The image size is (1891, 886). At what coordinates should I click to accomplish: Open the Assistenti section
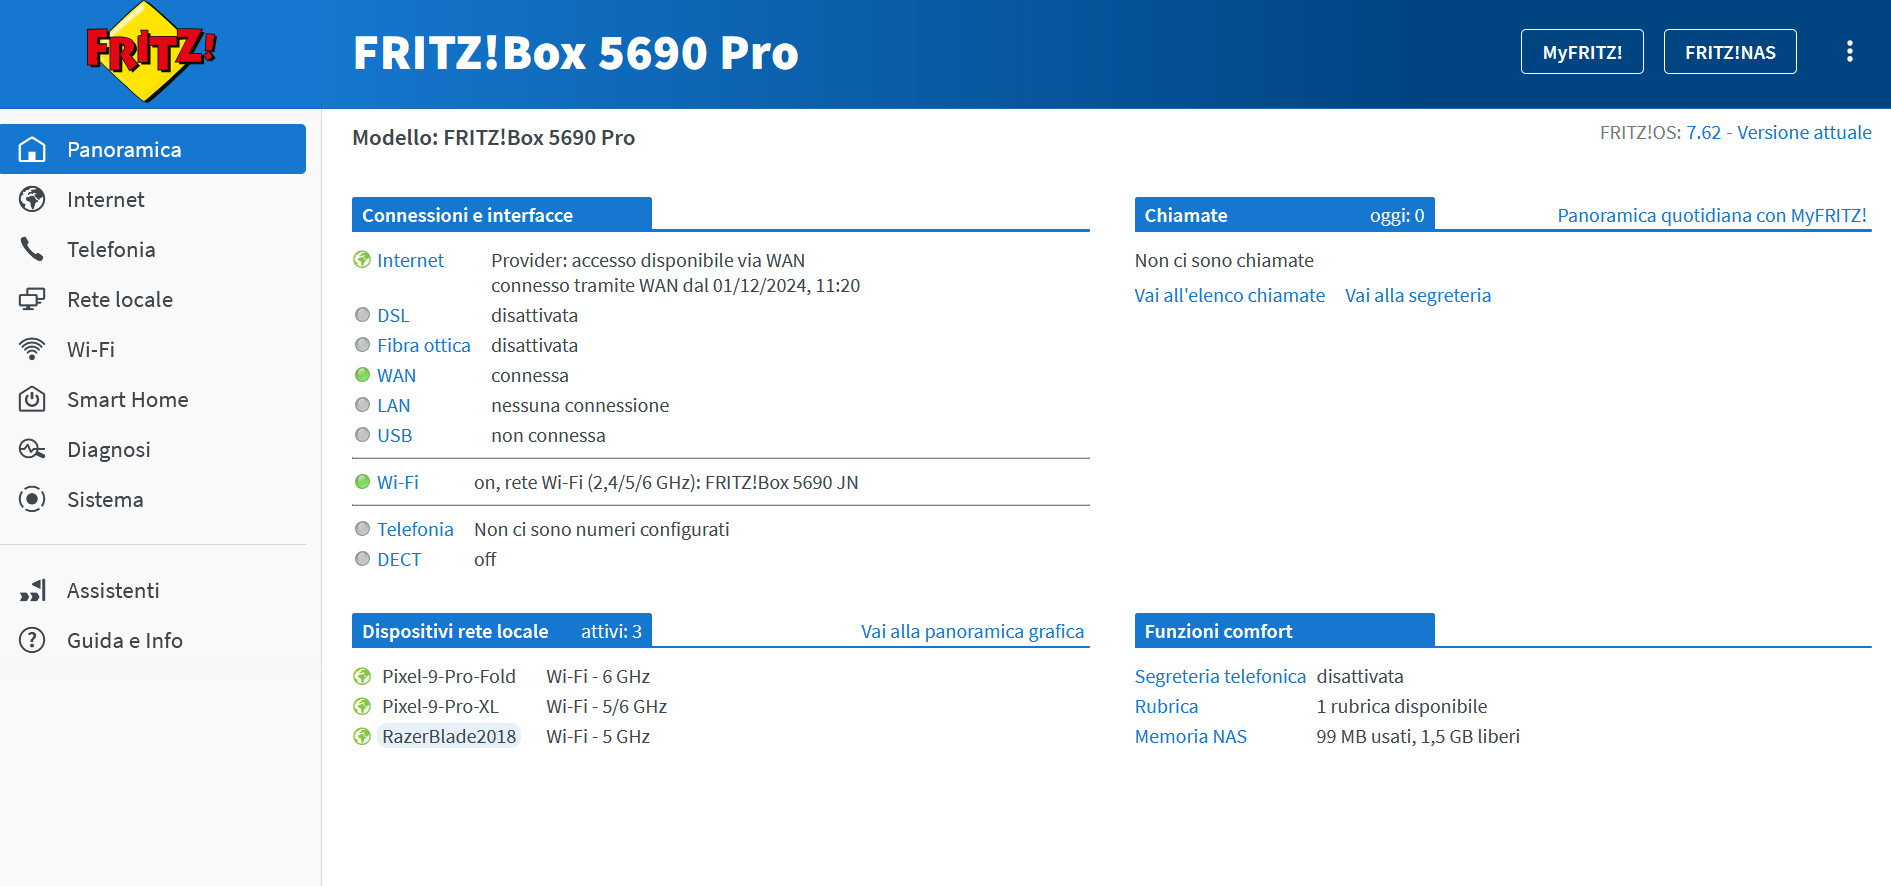tap(153, 590)
